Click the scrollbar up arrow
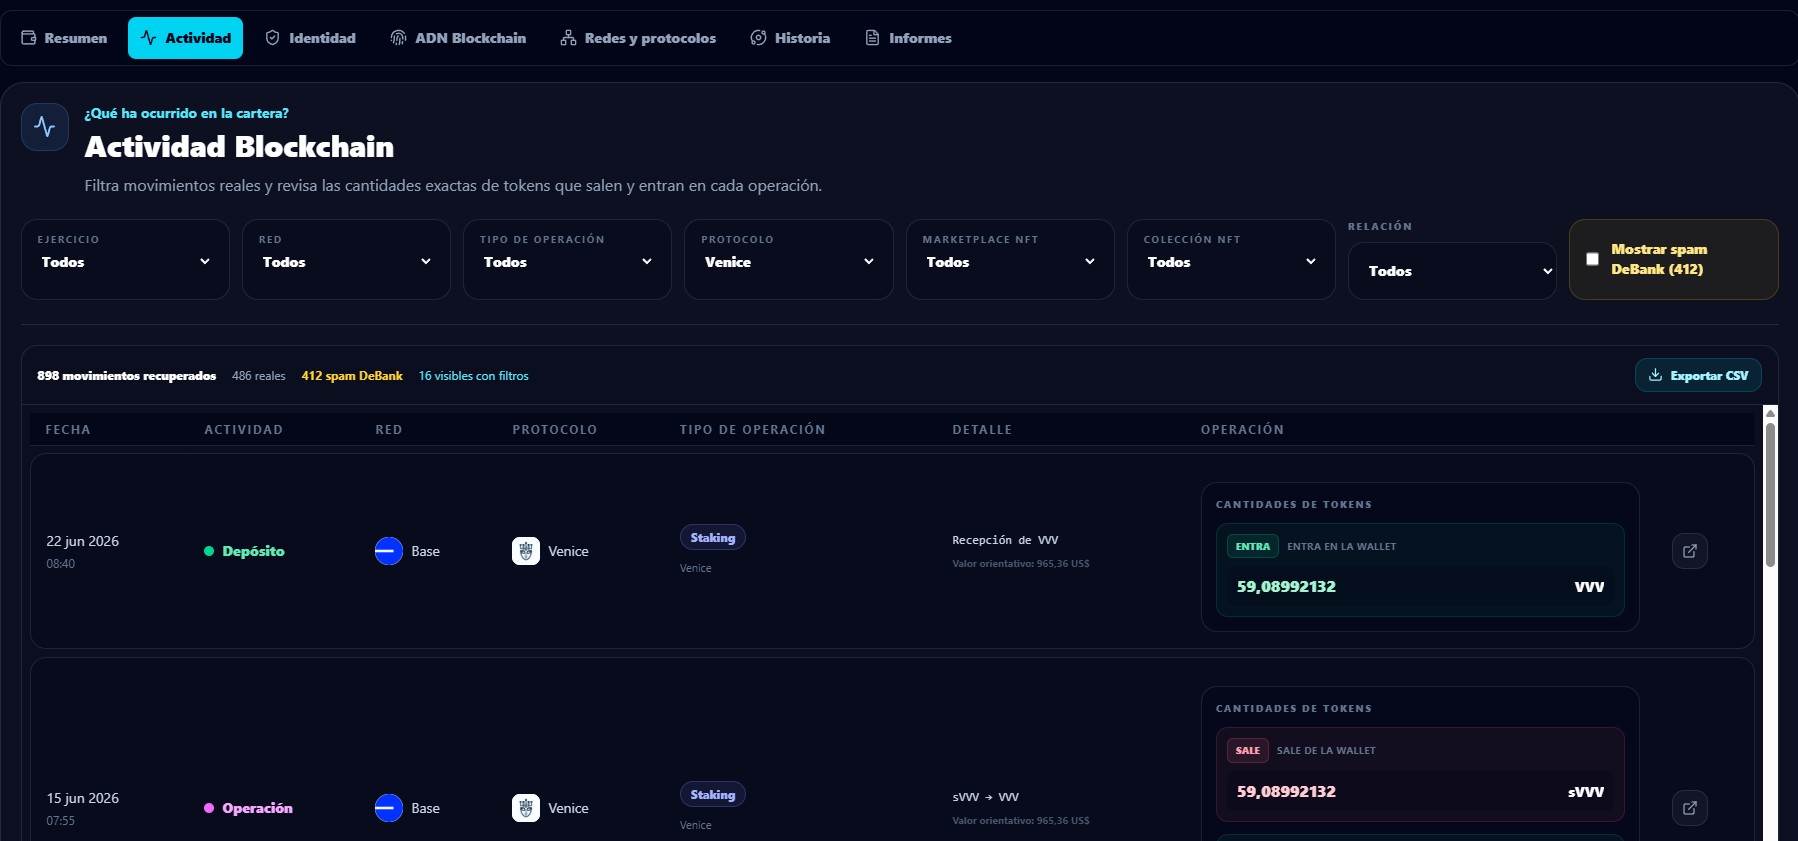1798x841 pixels. click(1770, 412)
